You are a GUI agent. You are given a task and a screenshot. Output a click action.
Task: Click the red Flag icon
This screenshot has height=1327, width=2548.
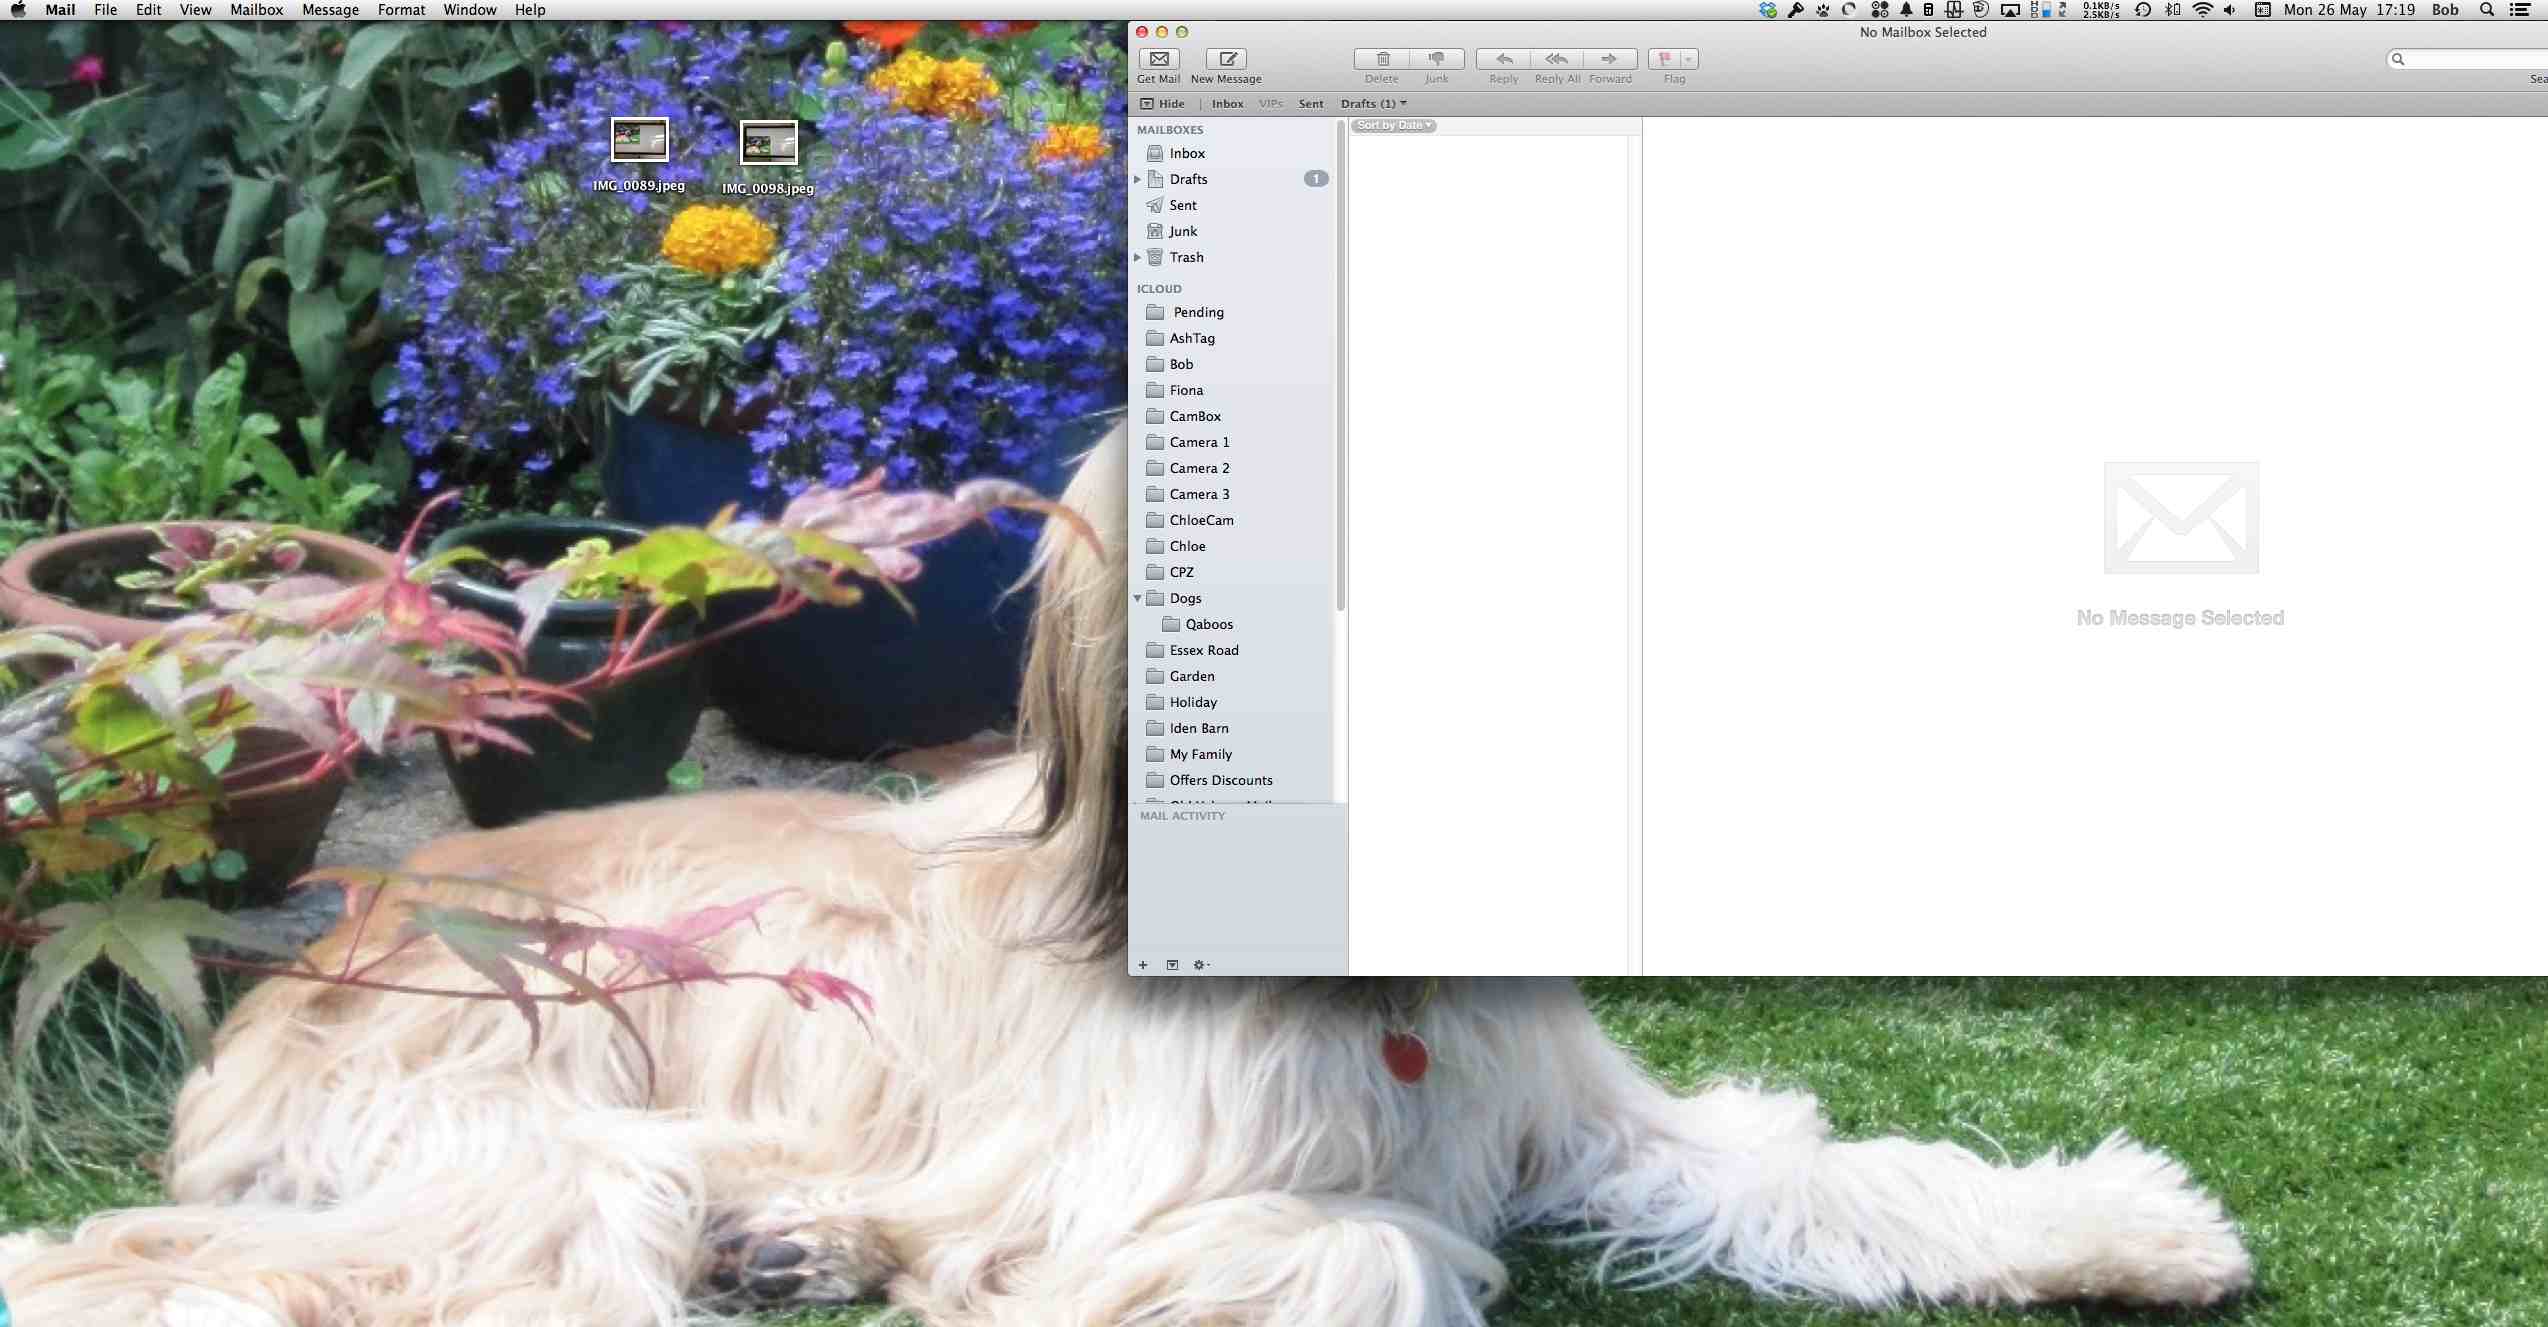1665,59
